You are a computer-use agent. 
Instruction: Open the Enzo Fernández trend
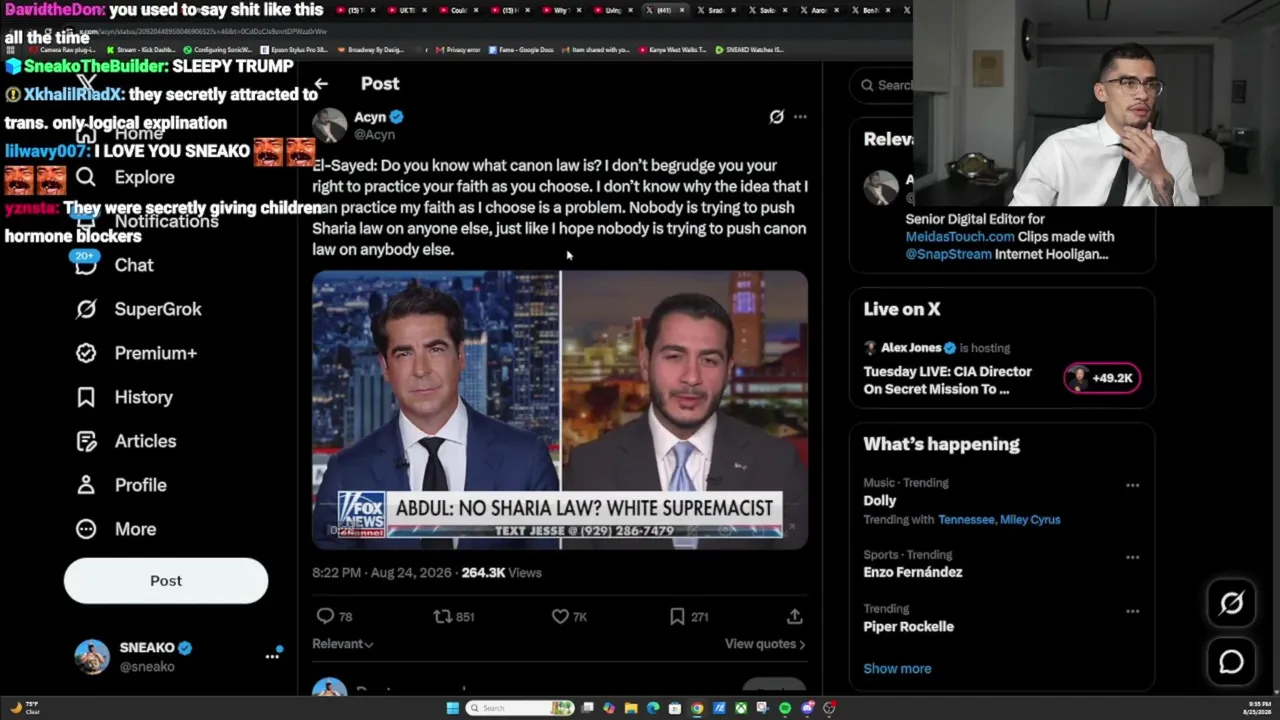(x=913, y=572)
